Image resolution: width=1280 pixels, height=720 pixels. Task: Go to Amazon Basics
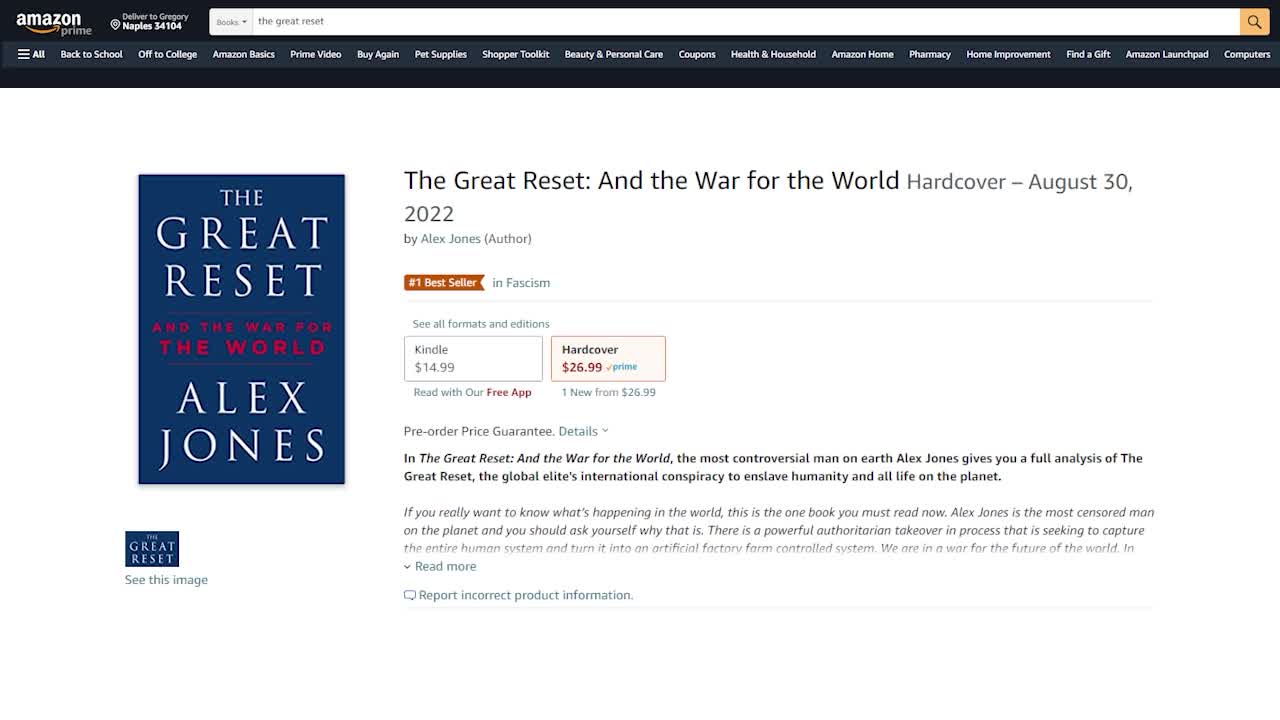[x=243, y=54]
